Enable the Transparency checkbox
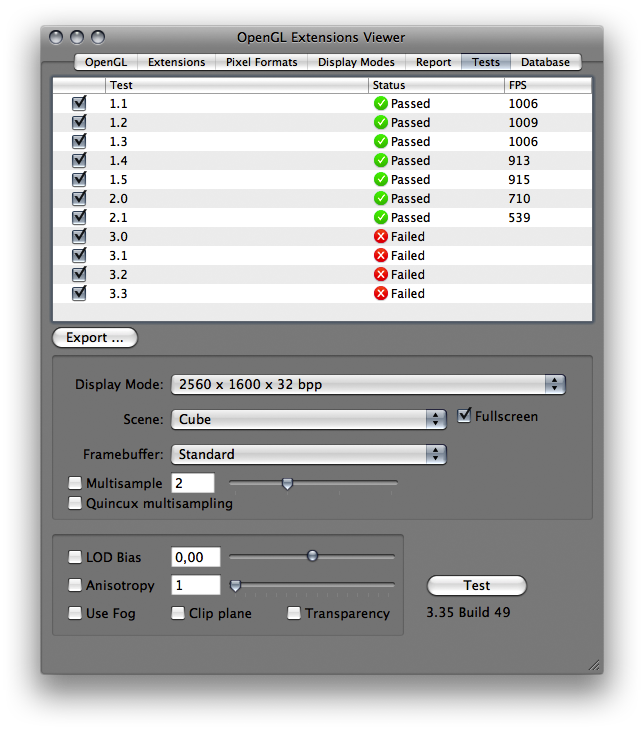Viewport: 644px width, 730px height. [294, 613]
